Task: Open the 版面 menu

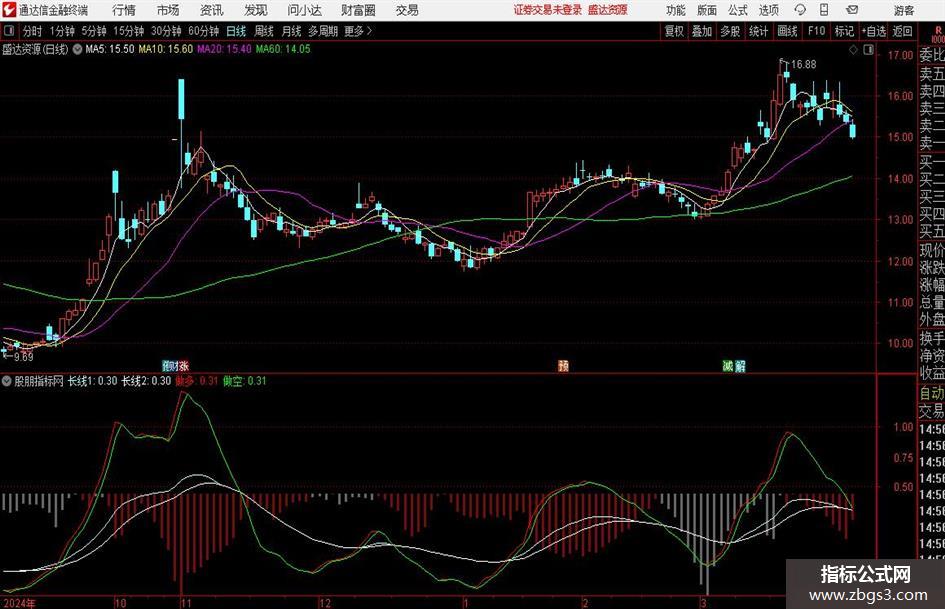Action: (706, 10)
